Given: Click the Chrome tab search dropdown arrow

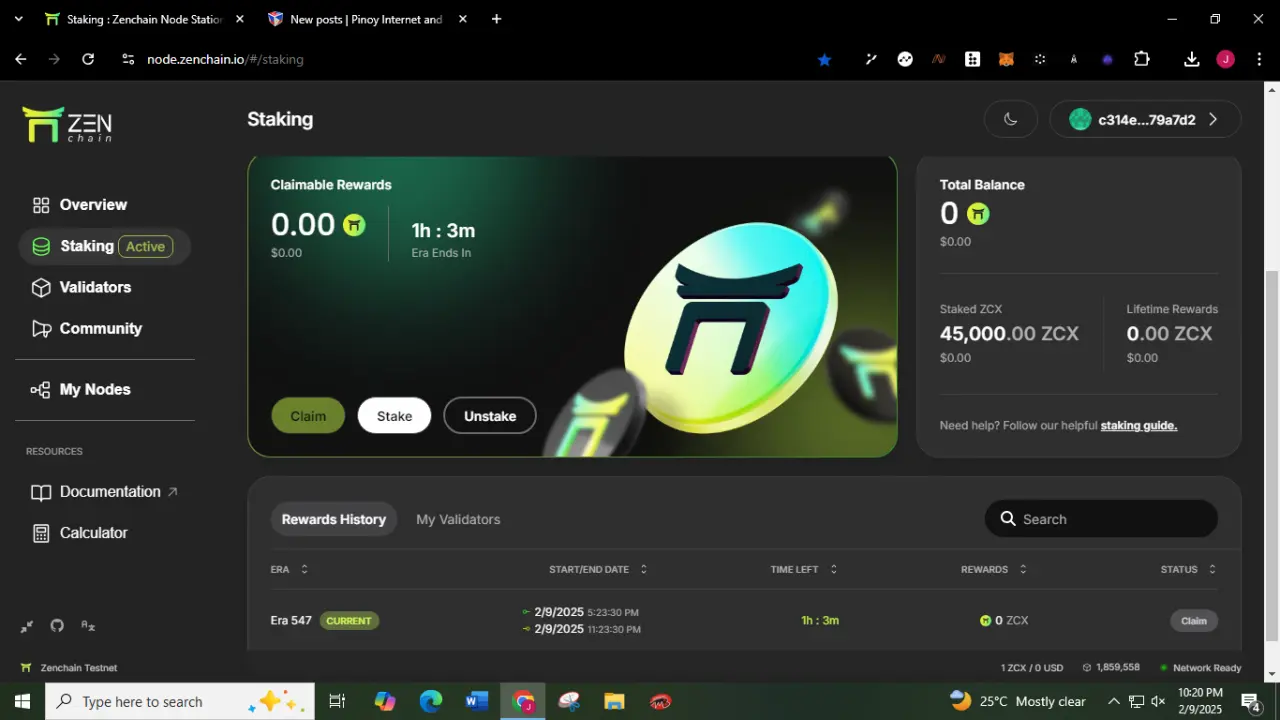Looking at the screenshot, I should click(x=18, y=19).
